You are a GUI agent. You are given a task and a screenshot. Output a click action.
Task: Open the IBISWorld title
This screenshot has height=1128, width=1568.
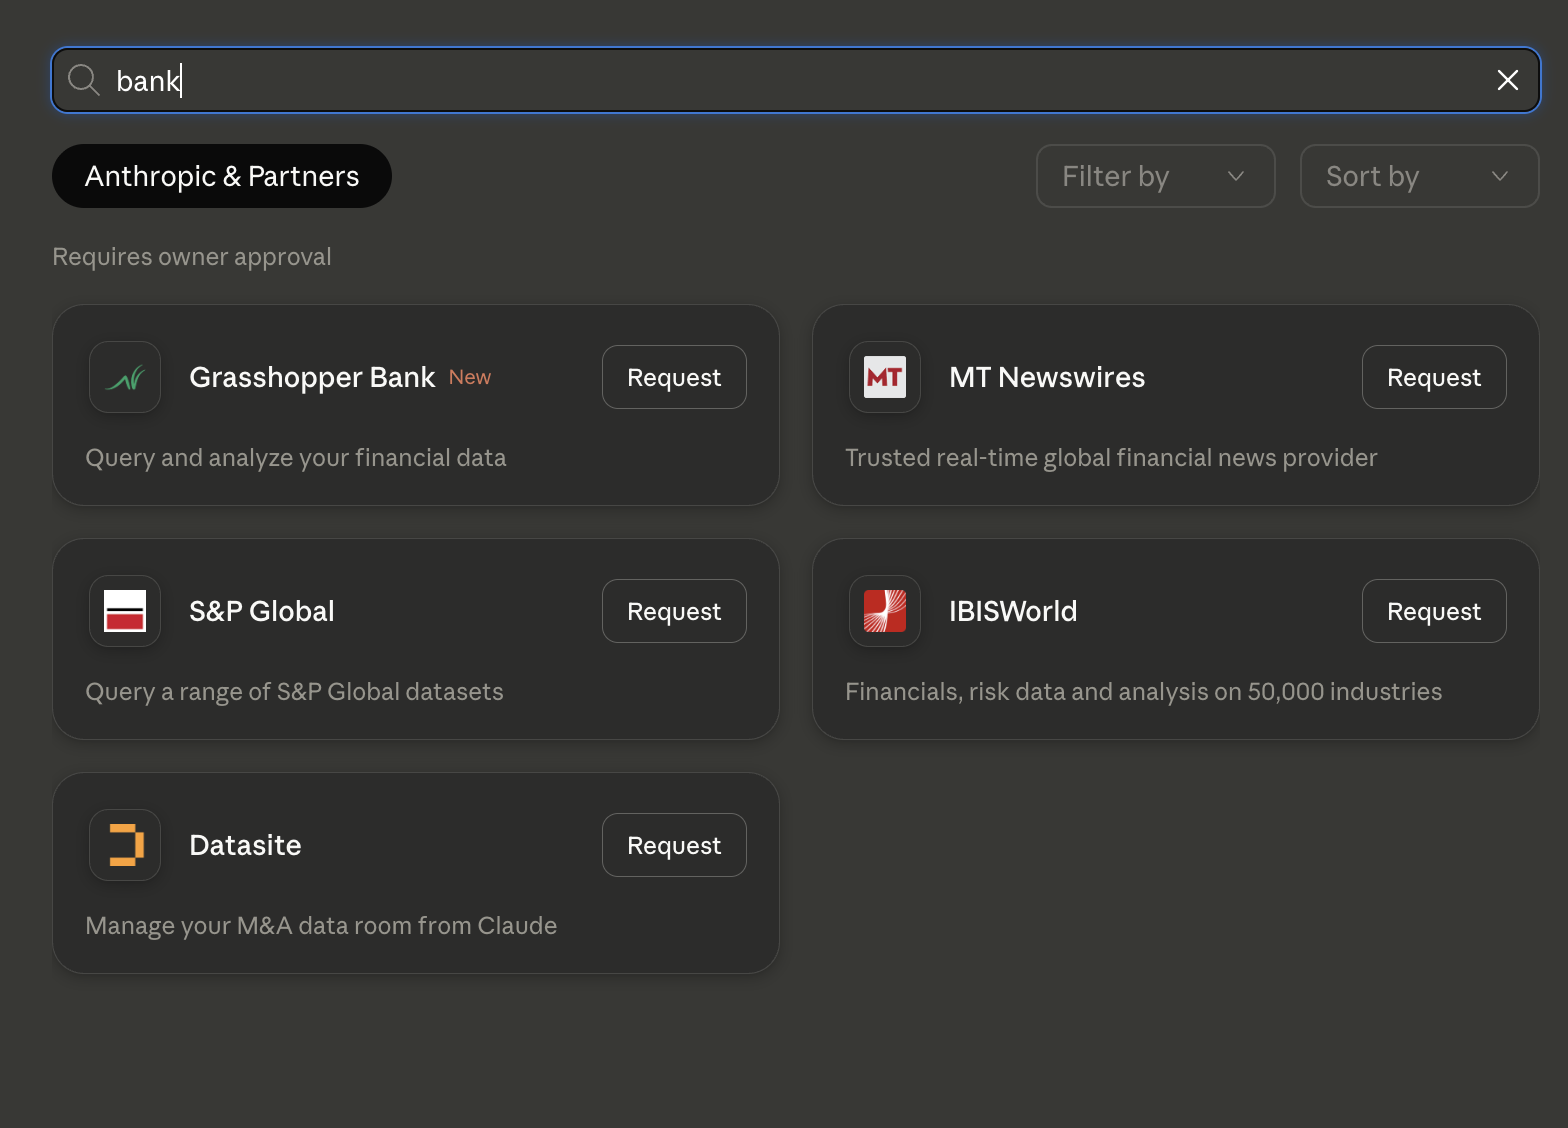(1013, 611)
